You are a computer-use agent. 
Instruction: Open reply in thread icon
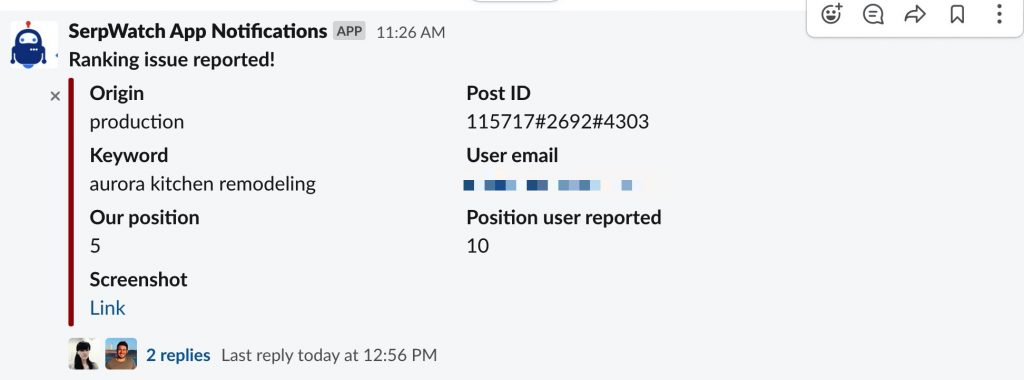point(873,14)
